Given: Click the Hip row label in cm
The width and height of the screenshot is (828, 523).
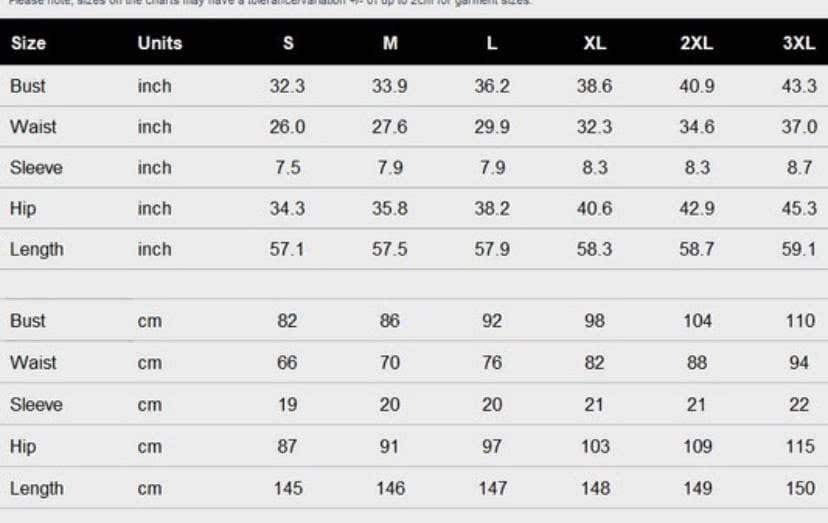Looking at the screenshot, I should pyautogui.click(x=21, y=447).
